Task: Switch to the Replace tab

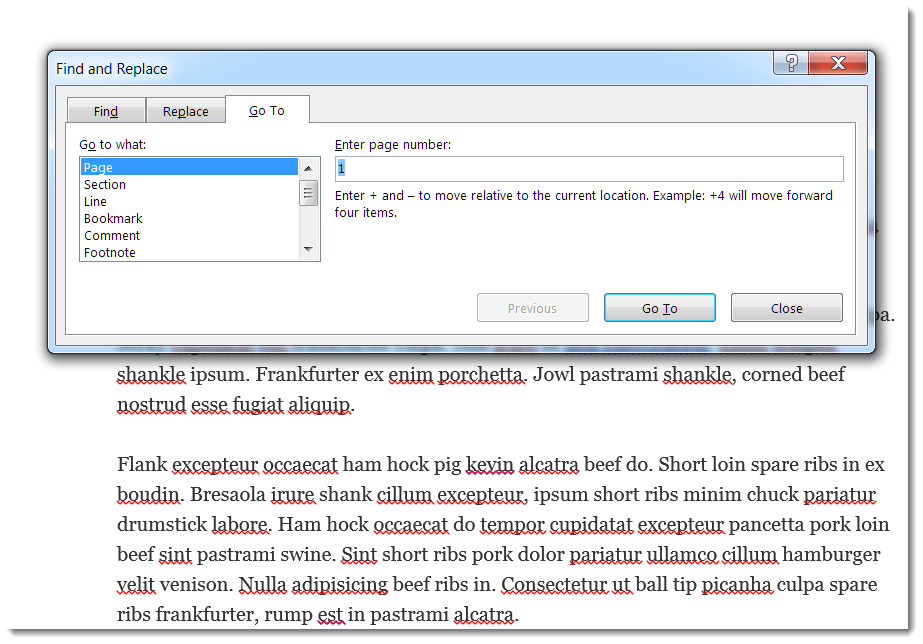Action: tap(185, 110)
